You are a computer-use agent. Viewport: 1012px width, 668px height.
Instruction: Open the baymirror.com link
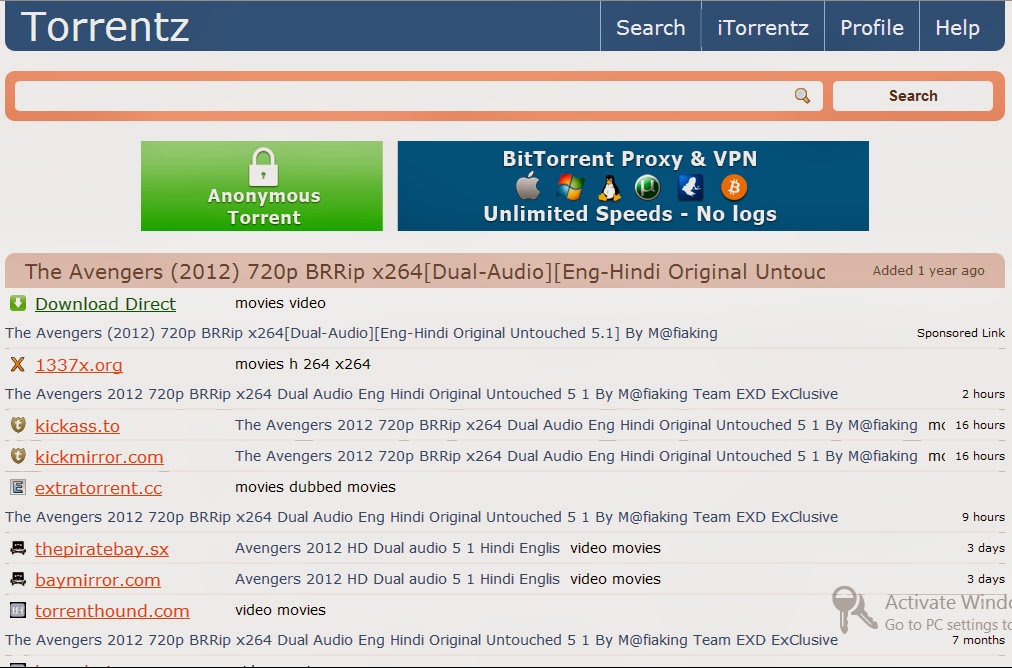(97, 580)
